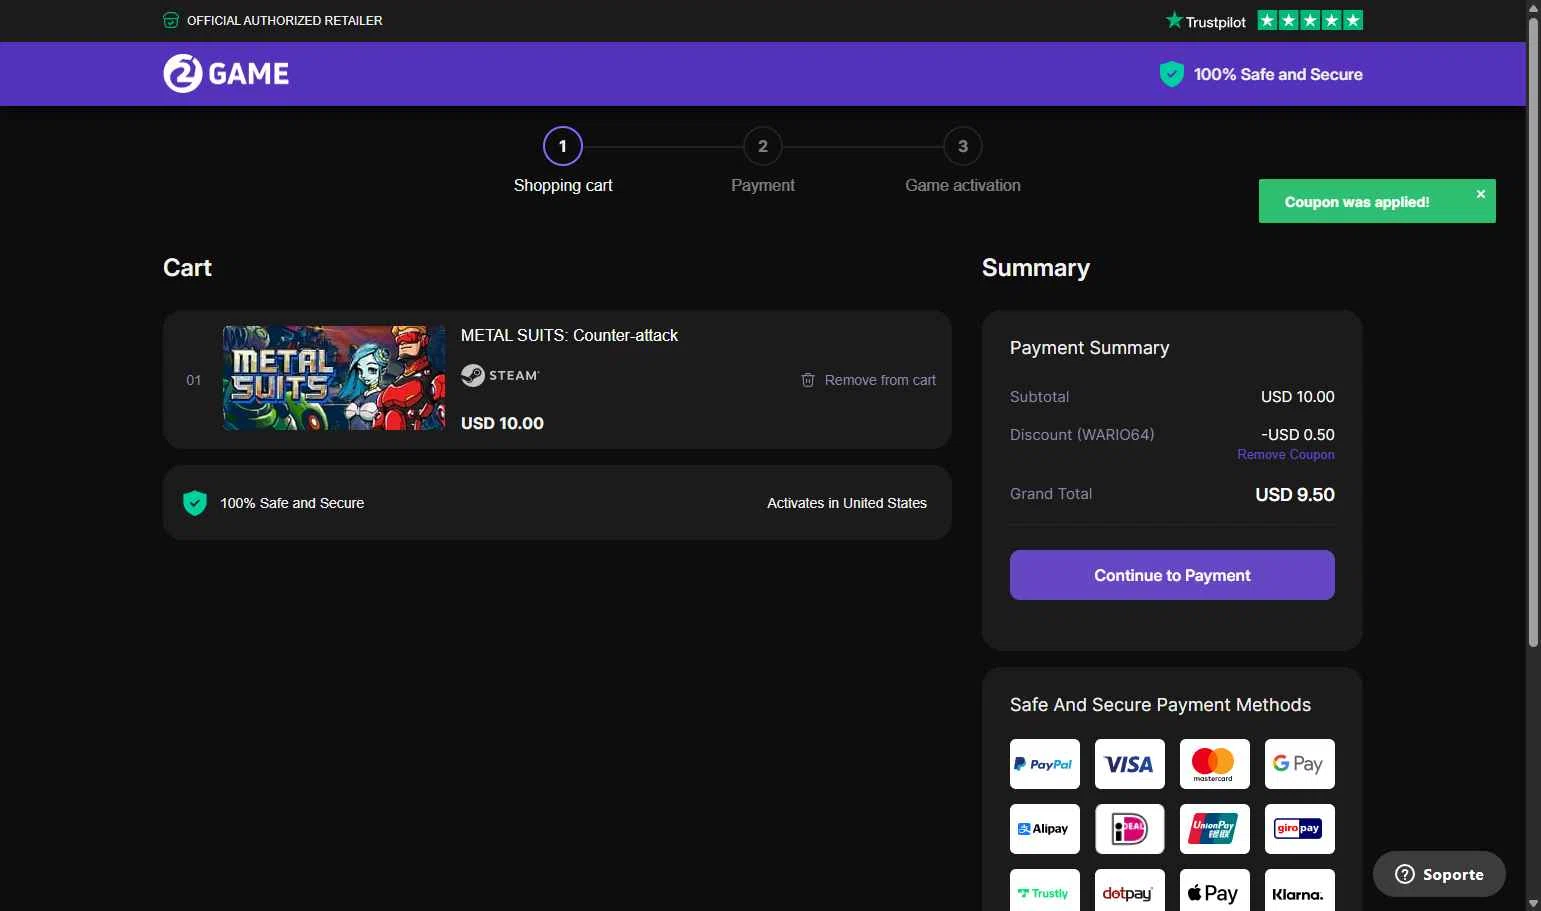Select the Klarna payment icon
1541x911 pixels.
pyautogui.click(x=1300, y=890)
